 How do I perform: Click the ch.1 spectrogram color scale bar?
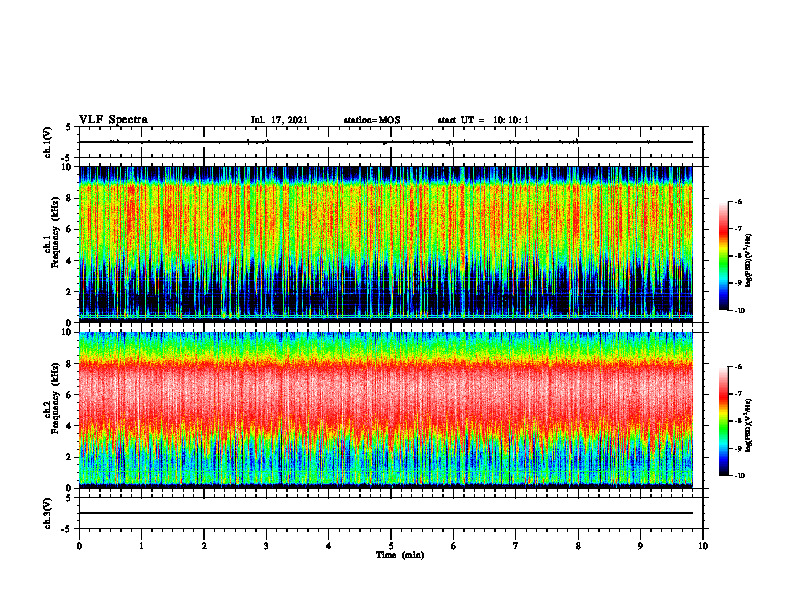723,256
